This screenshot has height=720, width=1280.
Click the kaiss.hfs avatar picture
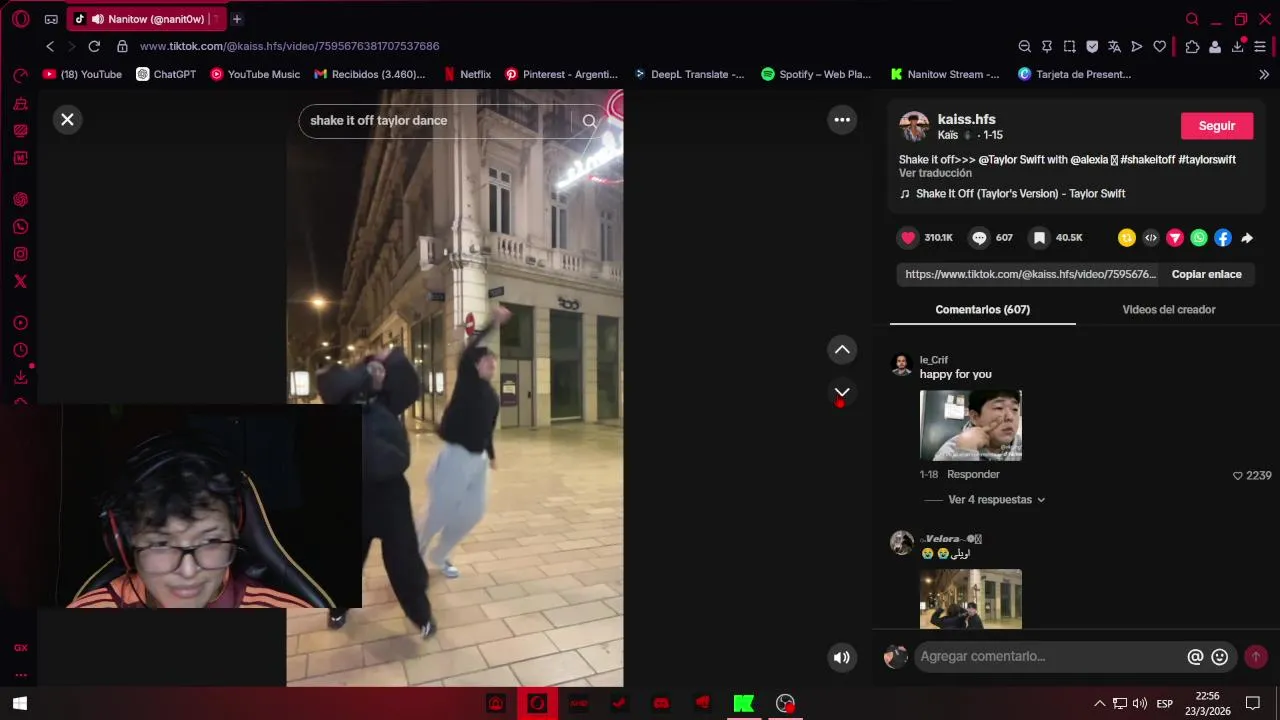[914, 127]
